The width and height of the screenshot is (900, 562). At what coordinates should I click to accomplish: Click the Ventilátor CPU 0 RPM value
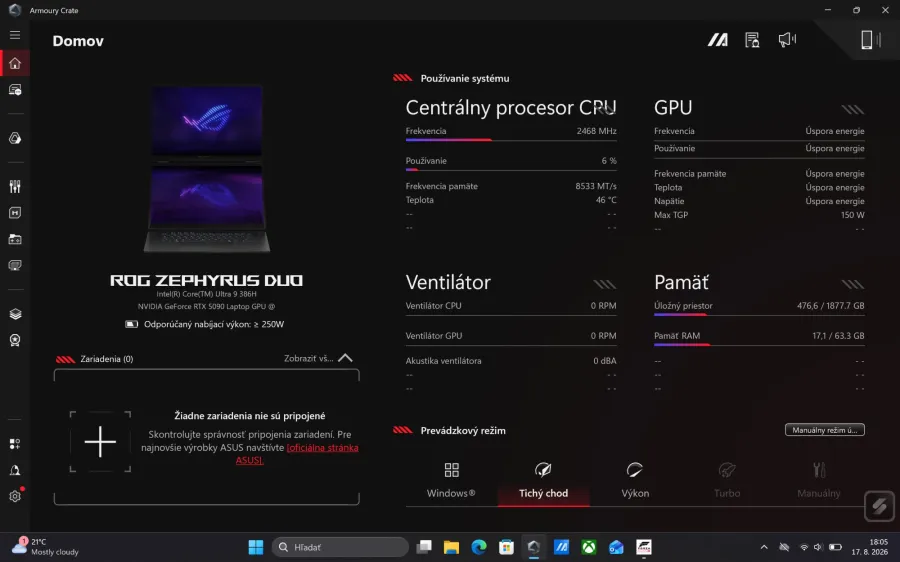[x=603, y=305]
